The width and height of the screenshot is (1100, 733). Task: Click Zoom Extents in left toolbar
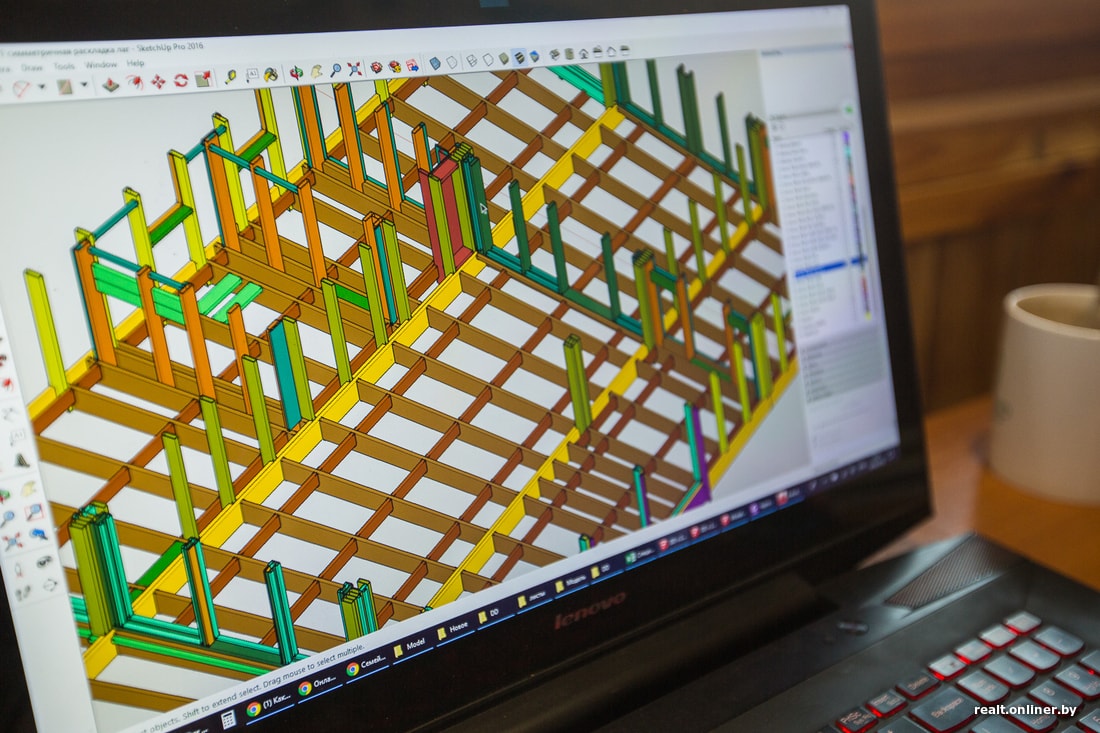pyautogui.click(x=13, y=542)
